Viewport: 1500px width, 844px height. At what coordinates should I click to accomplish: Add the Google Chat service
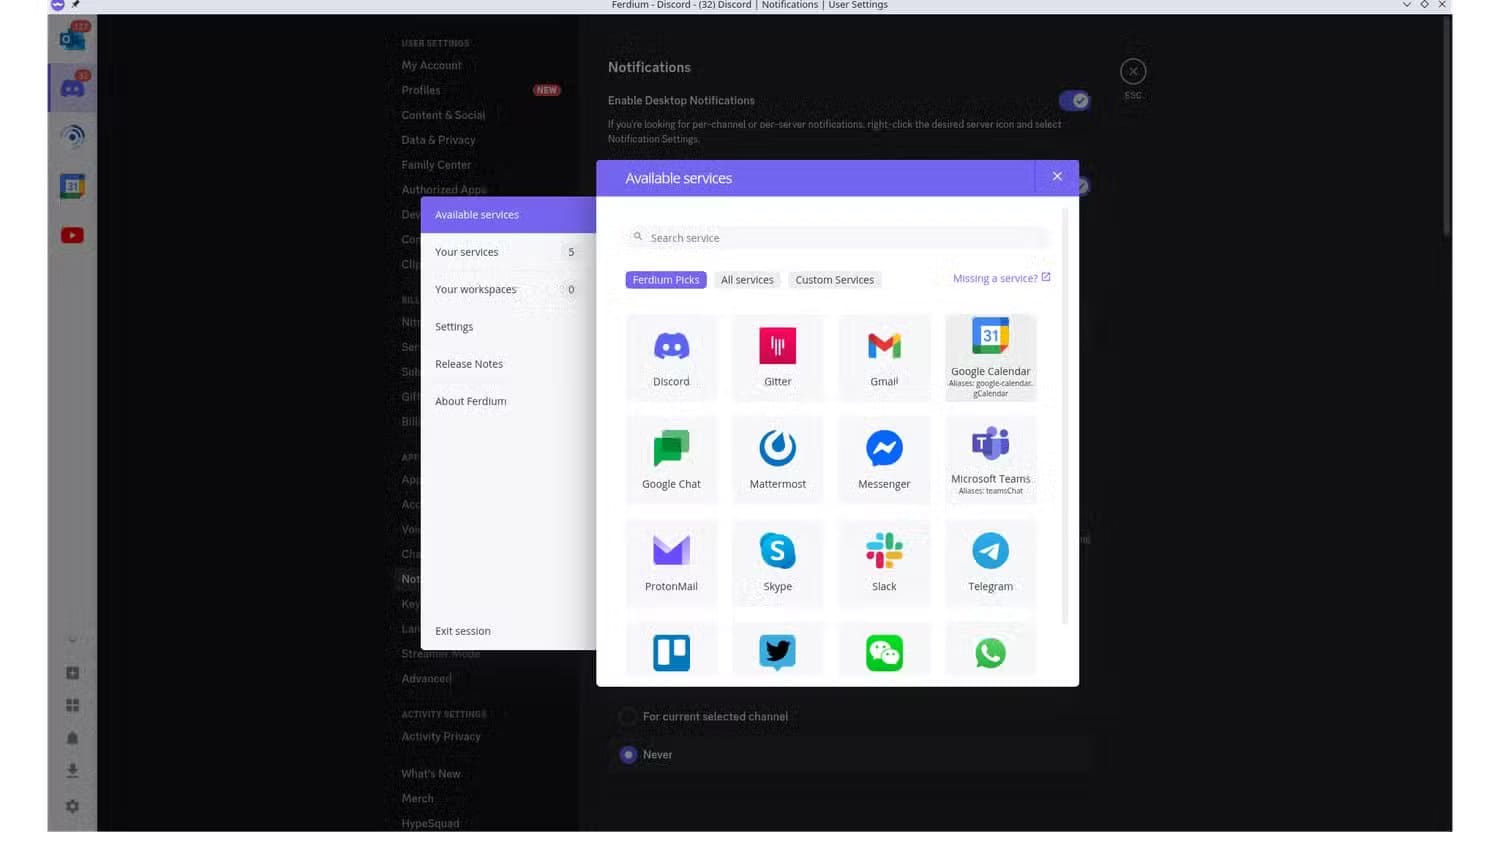[671, 460]
